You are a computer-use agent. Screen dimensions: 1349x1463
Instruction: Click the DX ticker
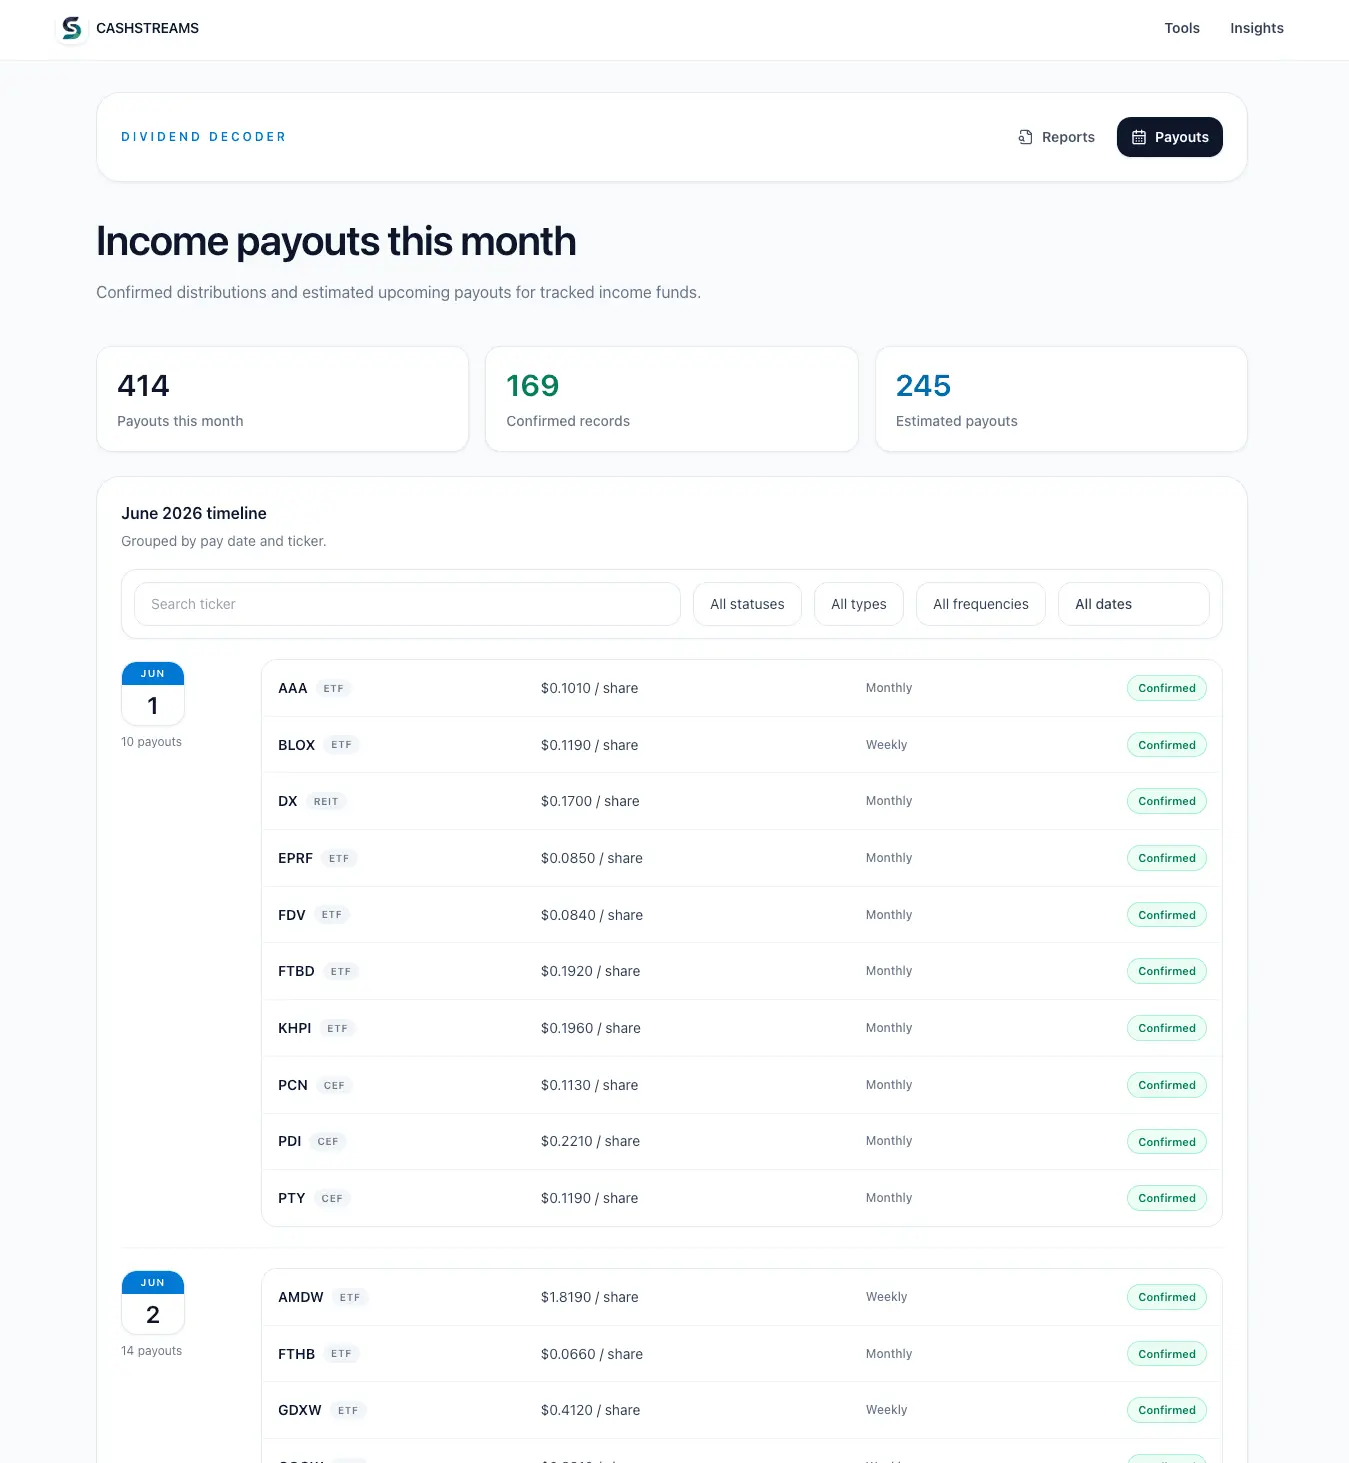287,801
